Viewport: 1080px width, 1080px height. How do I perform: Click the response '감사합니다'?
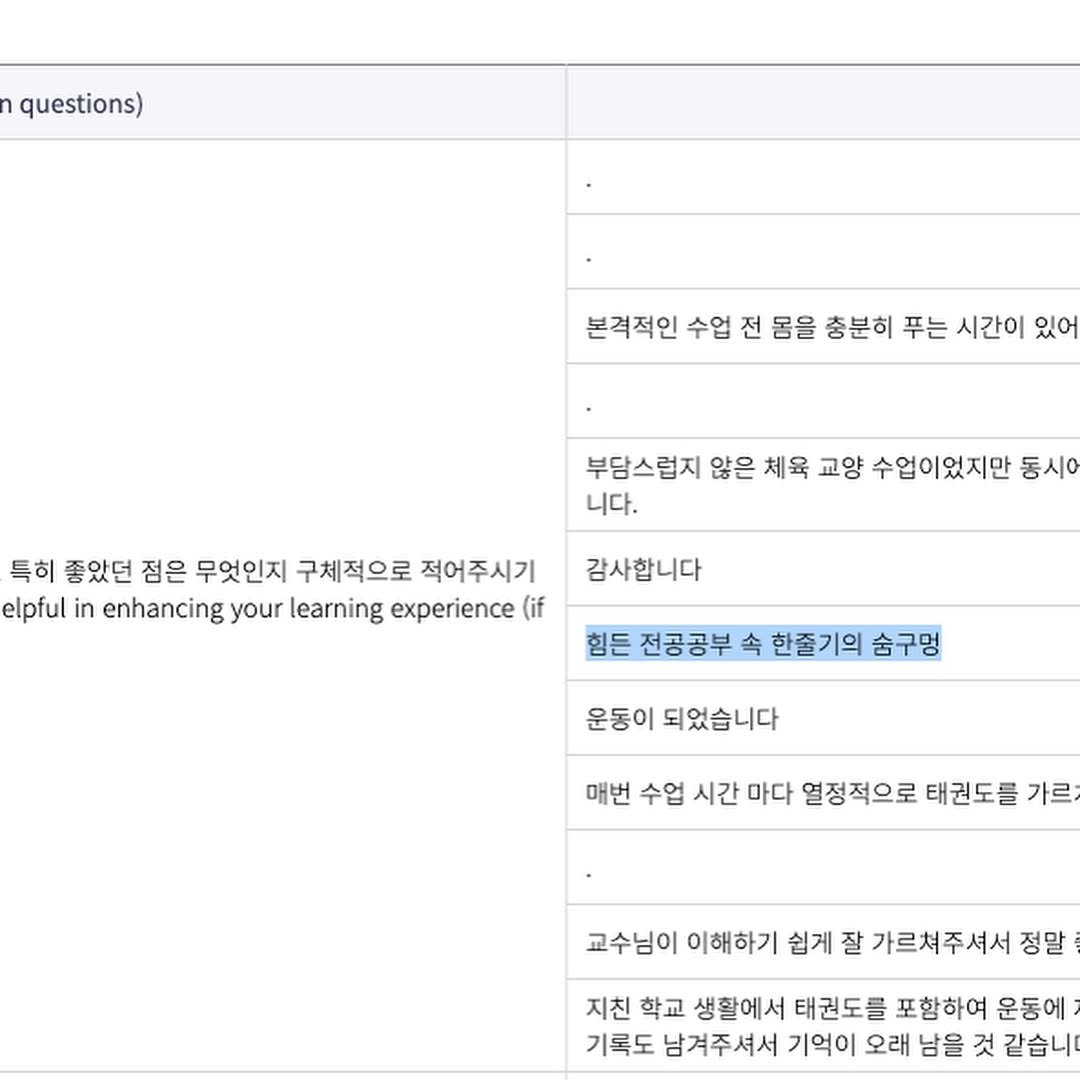pyautogui.click(x=643, y=570)
